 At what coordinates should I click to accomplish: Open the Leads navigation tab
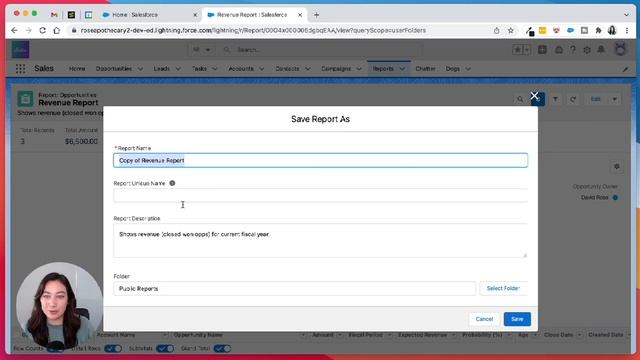pos(162,69)
